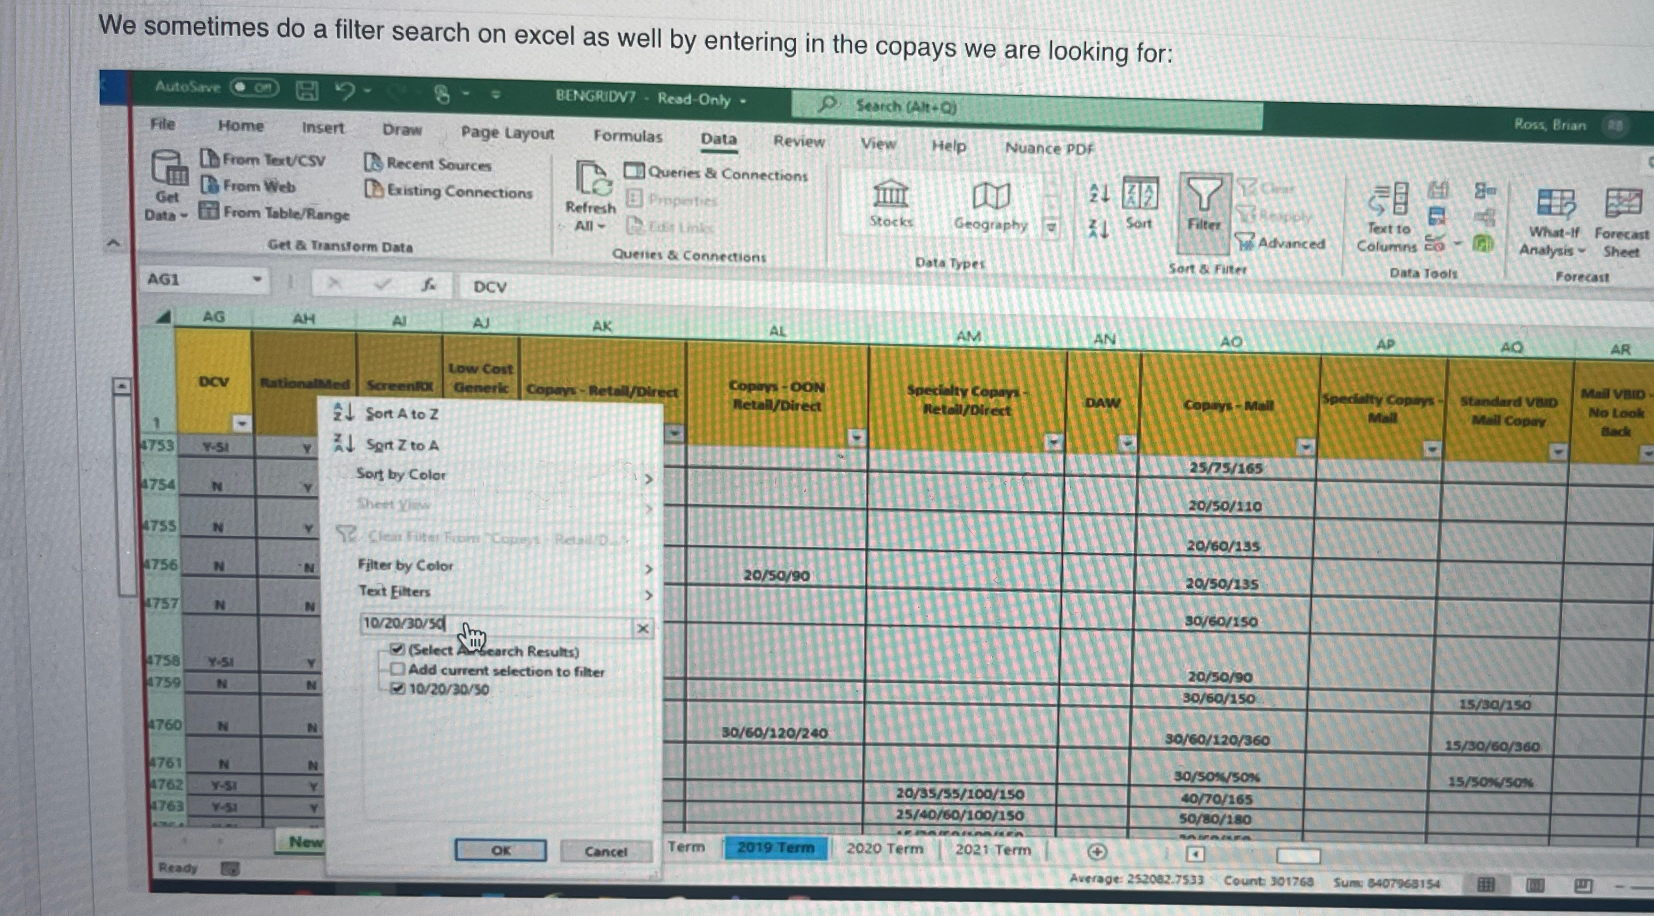
Task: Toggle Select All Search Results checkbox
Action: tap(397, 649)
